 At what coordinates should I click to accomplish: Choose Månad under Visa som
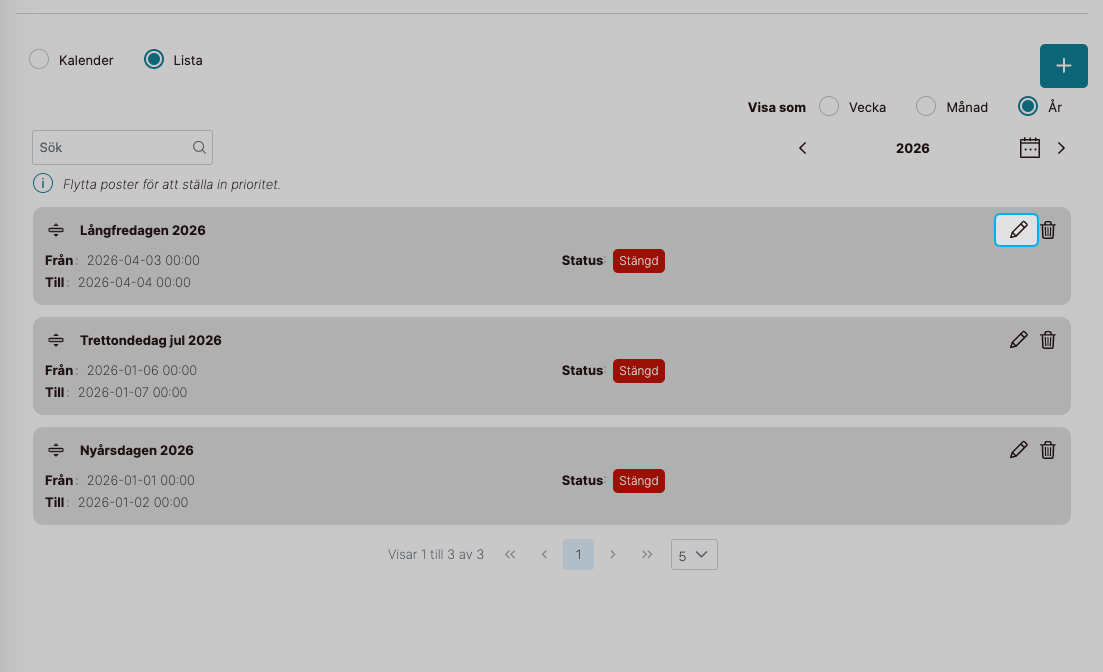coord(926,107)
